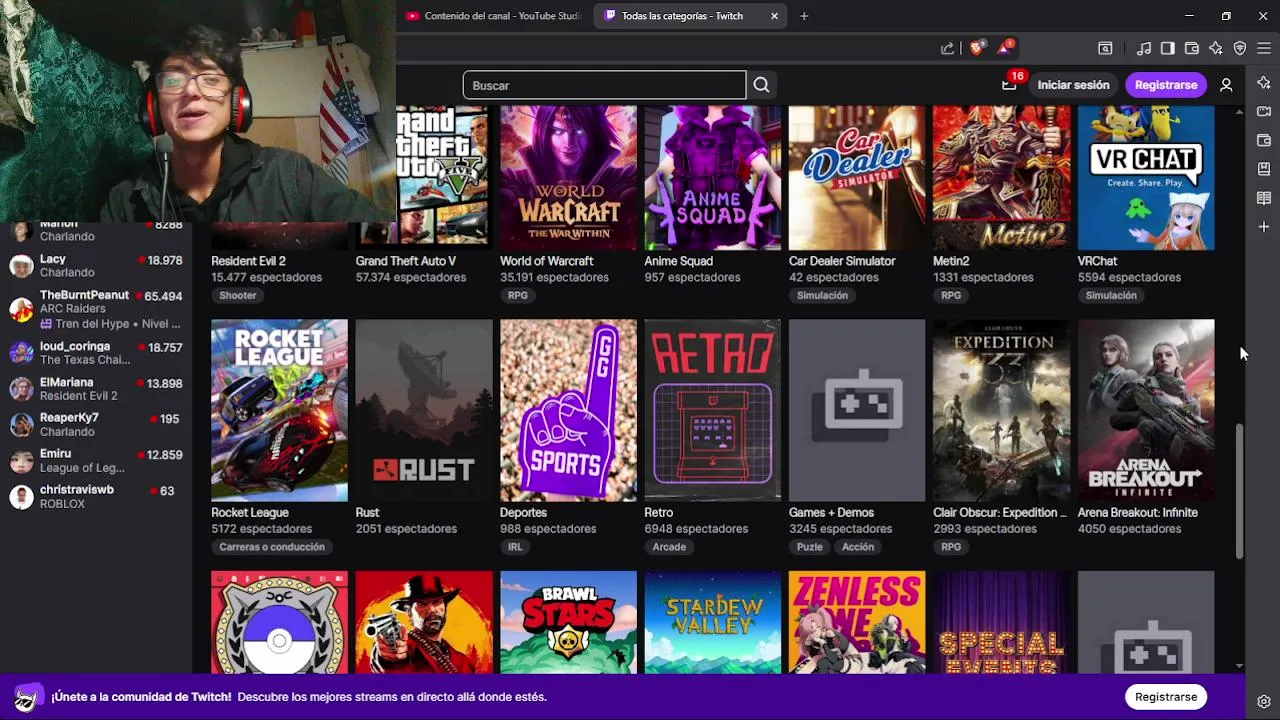This screenshot has width=1280, height=720.
Task: Open a new browser tab
Action: click(x=804, y=16)
